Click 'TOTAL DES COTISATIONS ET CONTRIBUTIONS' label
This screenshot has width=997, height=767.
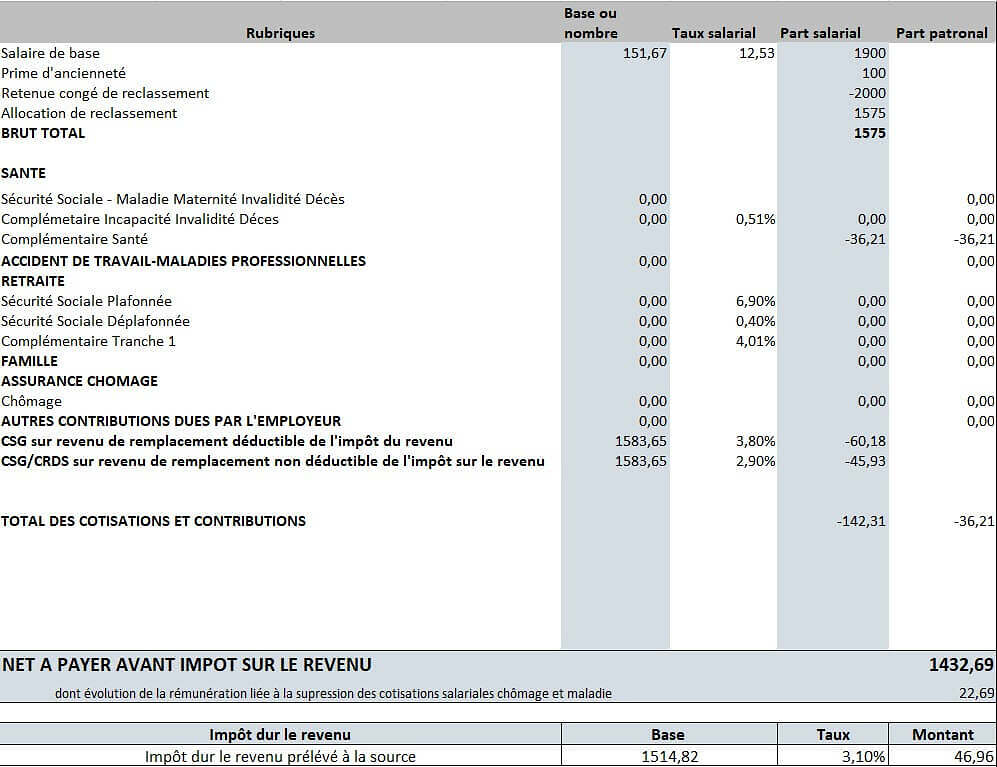click(x=153, y=522)
